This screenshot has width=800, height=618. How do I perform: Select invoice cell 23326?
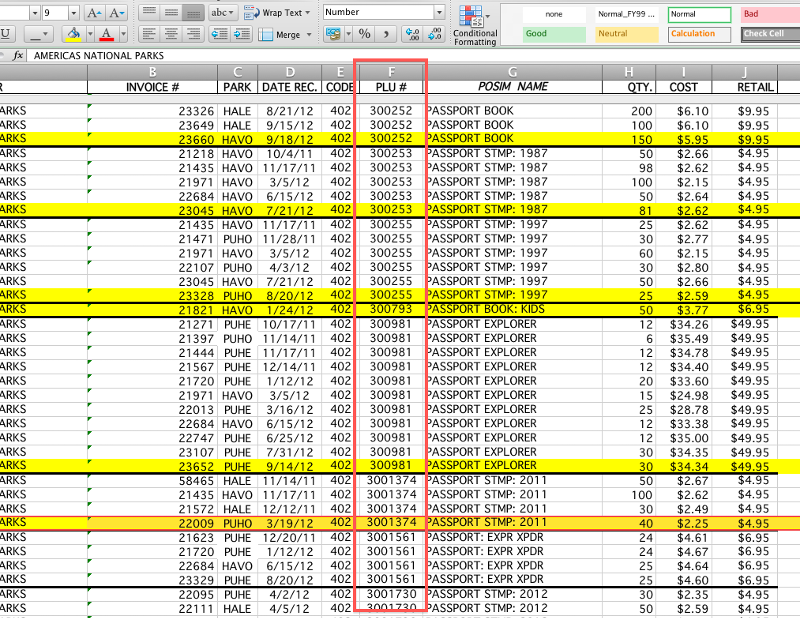tap(152, 111)
